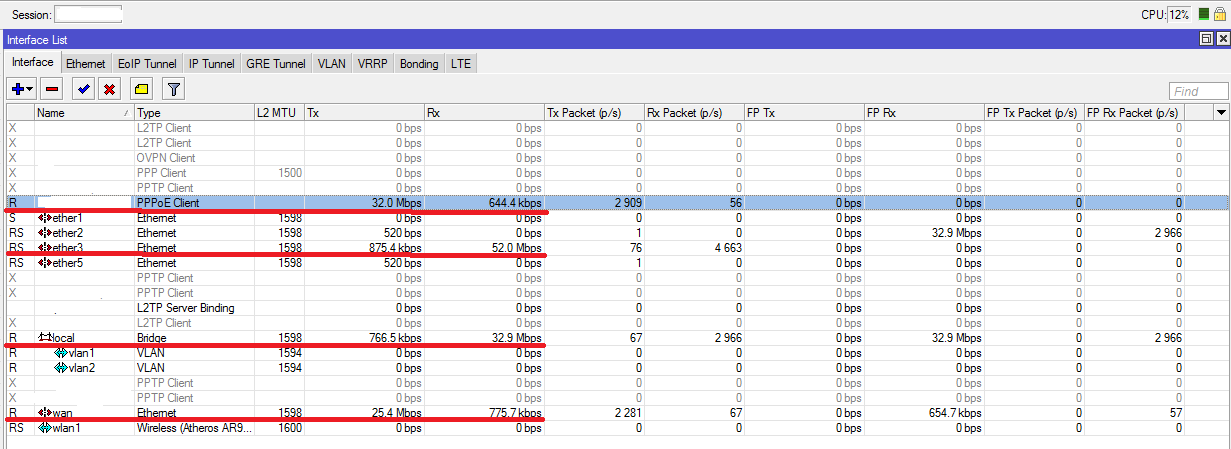Click the wlan1 wireless interface icon
Viewport: 1231px width, 449px height.
(44, 428)
